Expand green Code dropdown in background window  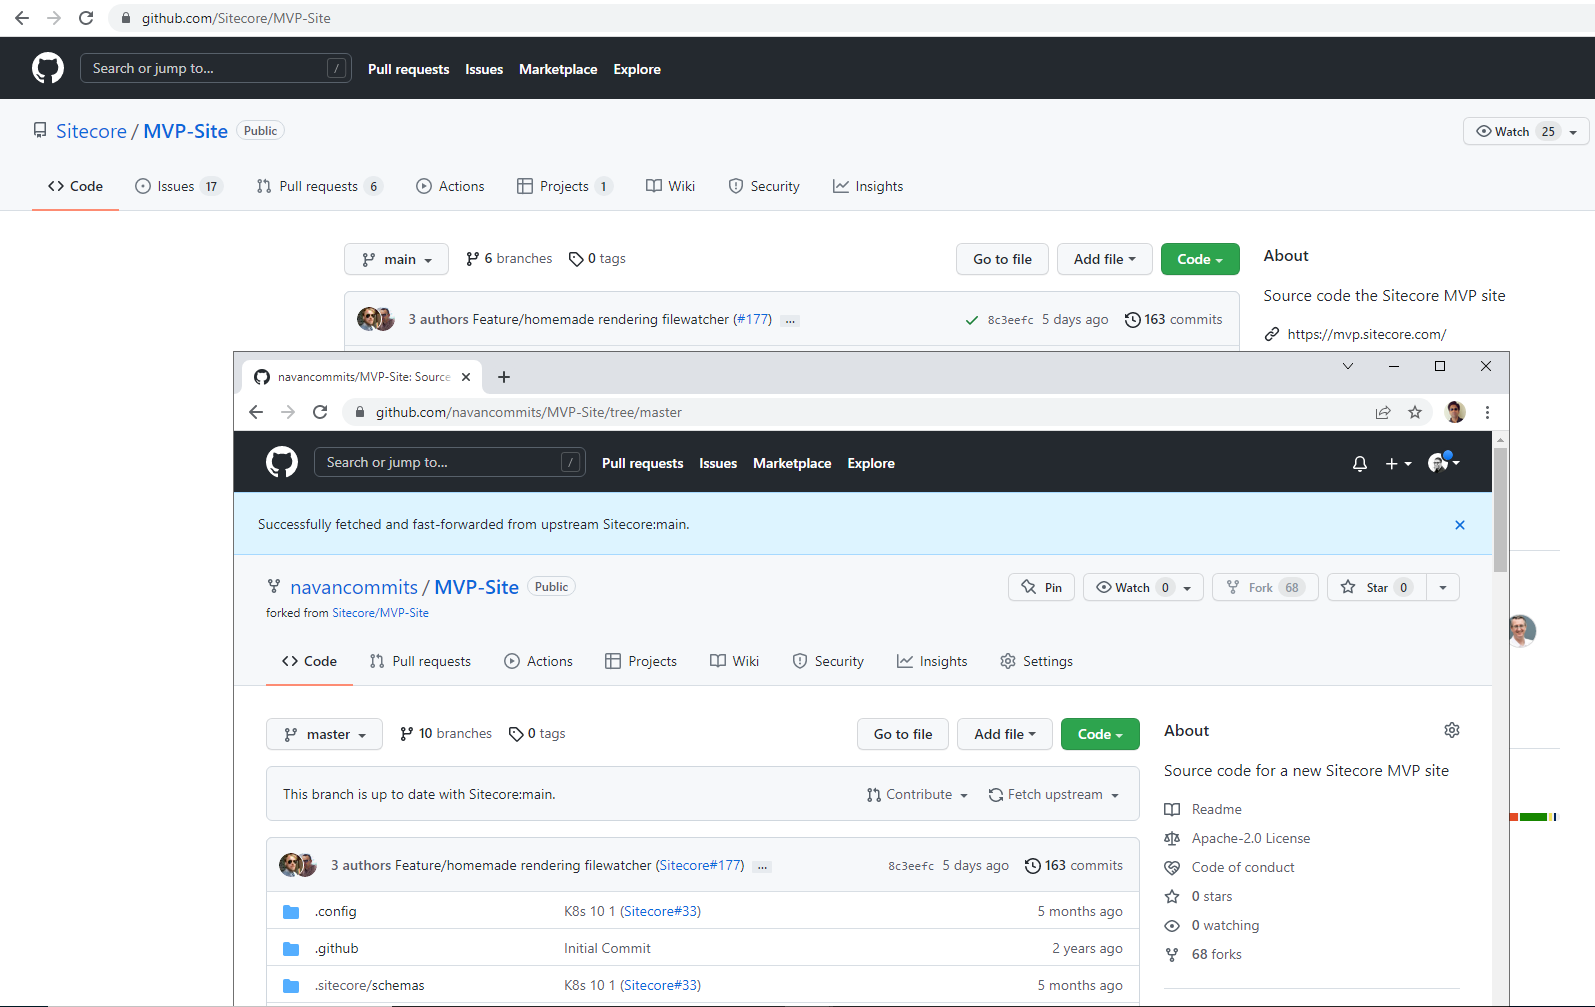coord(1200,259)
